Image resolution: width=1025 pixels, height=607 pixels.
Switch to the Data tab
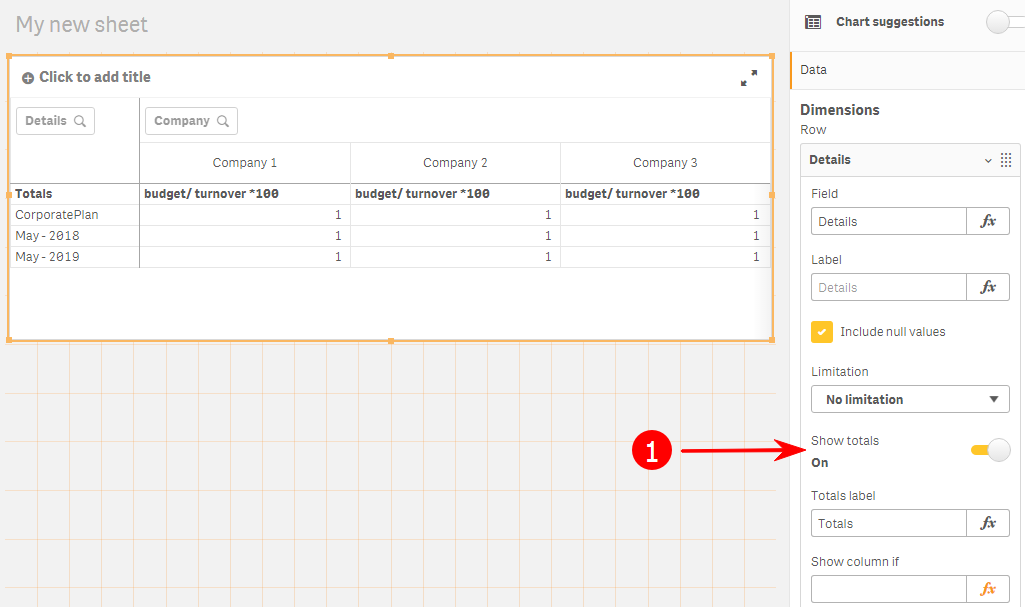814,70
